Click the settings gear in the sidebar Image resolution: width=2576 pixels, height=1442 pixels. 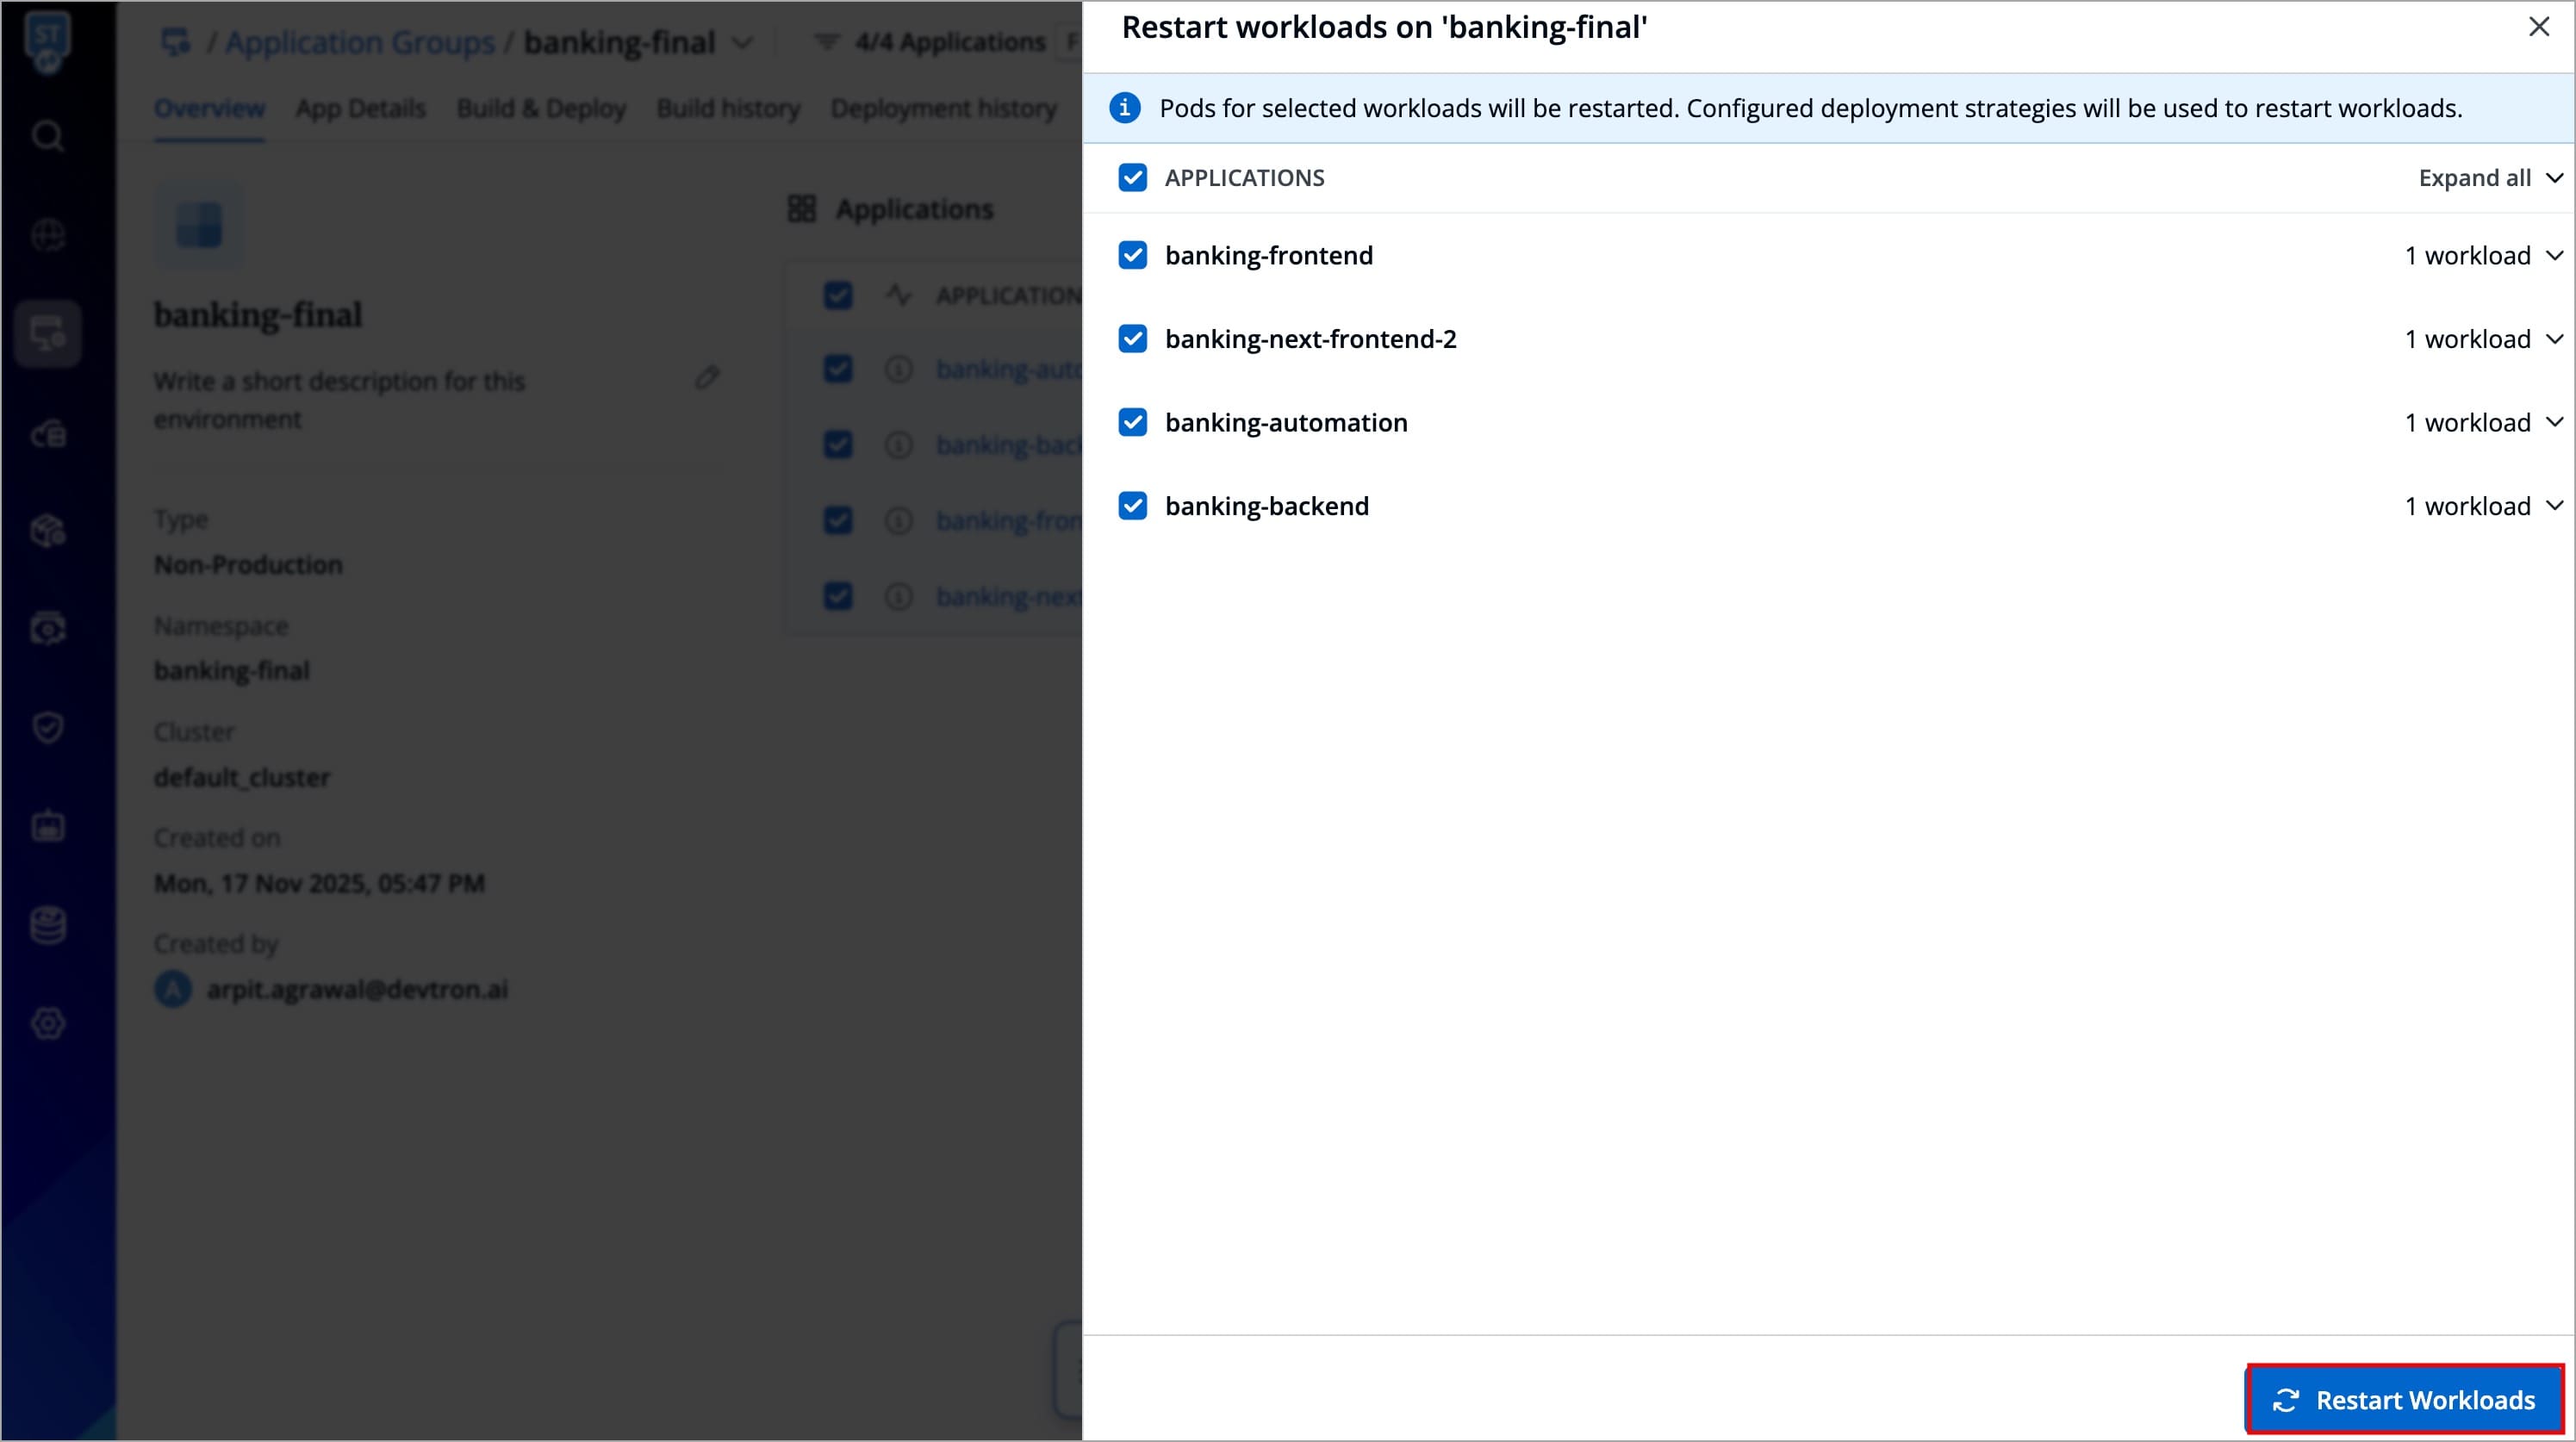point(47,1023)
